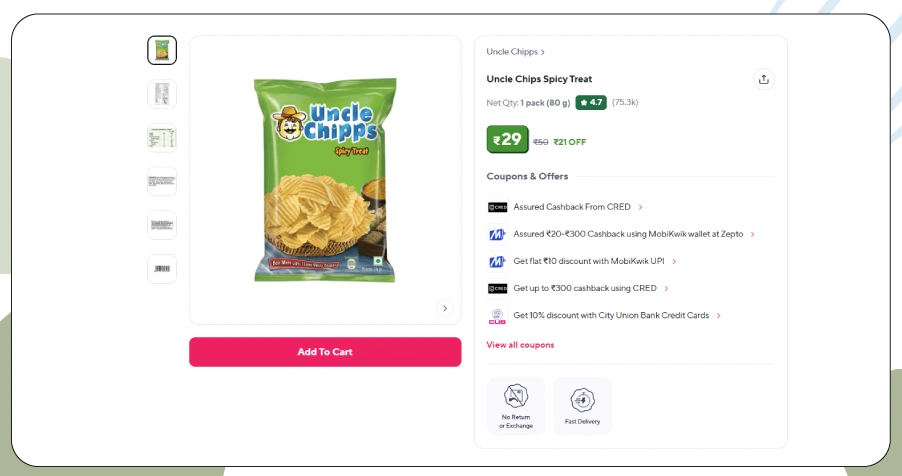This screenshot has height=476, width=902.
Task: Add the product to cart
Action: [325, 352]
